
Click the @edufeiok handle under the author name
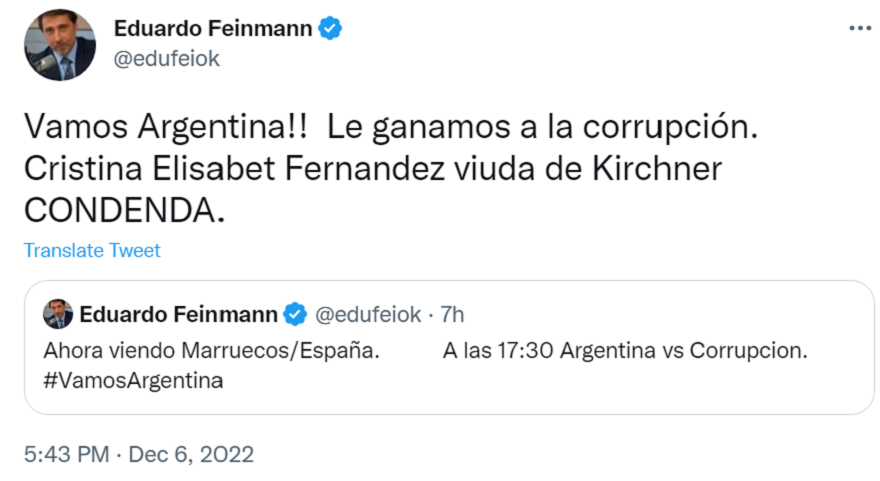tap(167, 58)
